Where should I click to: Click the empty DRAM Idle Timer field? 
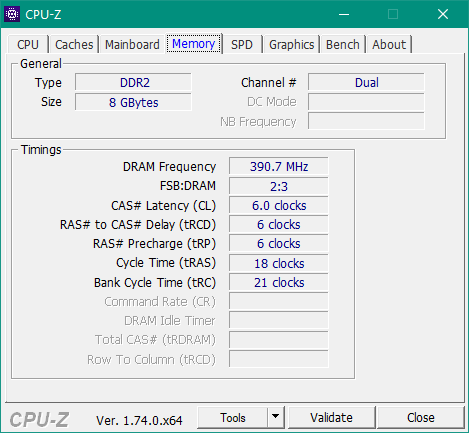279,320
